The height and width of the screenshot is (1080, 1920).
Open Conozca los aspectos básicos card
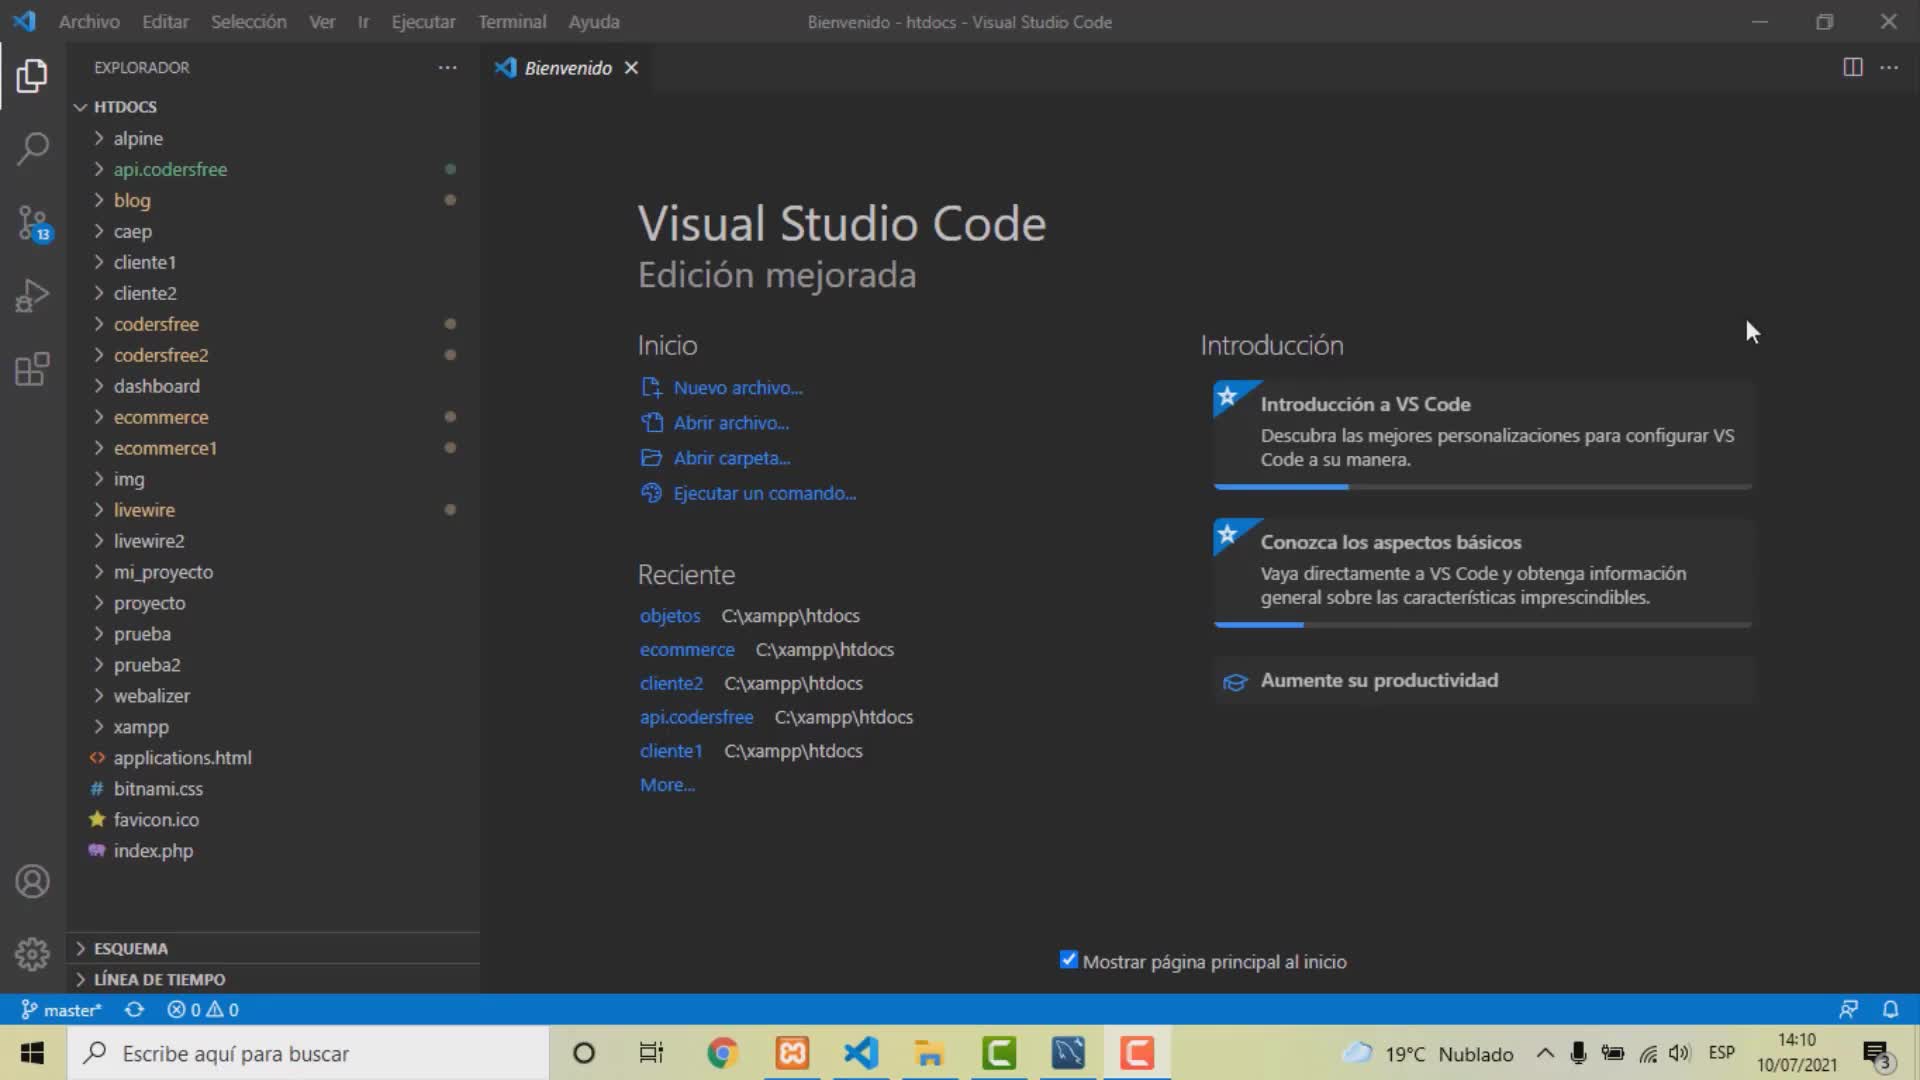[x=1483, y=572]
